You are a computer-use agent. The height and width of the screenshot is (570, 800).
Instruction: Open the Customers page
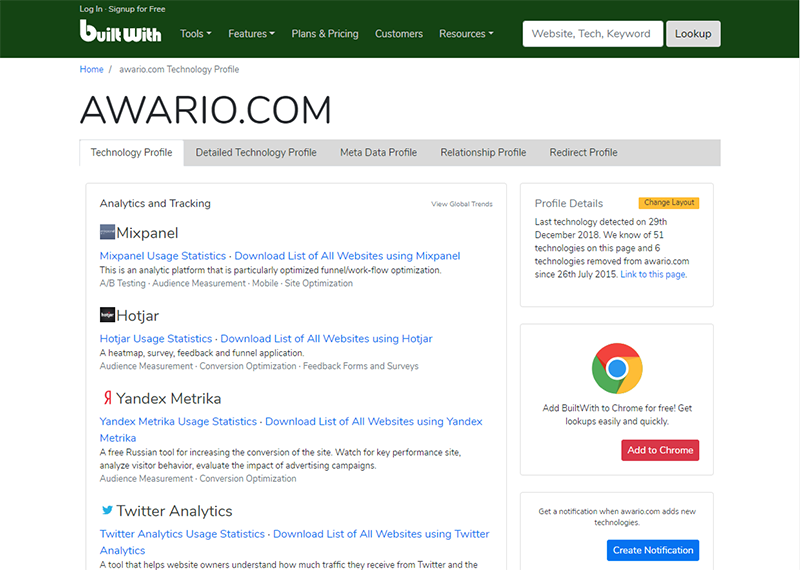pyautogui.click(x=399, y=34)
